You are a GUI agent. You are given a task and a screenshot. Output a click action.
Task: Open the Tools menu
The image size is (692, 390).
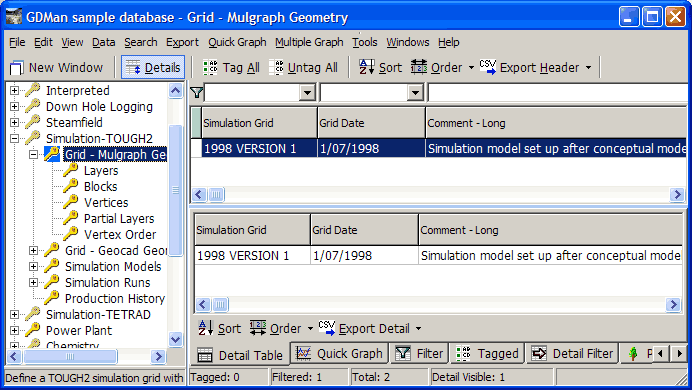(x=365, y=42)
